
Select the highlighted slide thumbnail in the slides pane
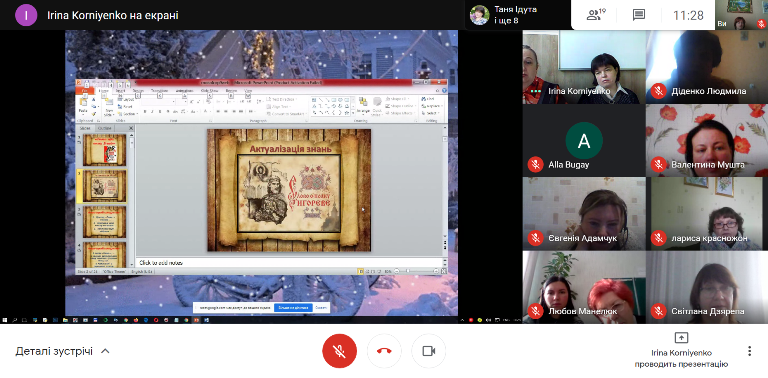click(104, 186)
